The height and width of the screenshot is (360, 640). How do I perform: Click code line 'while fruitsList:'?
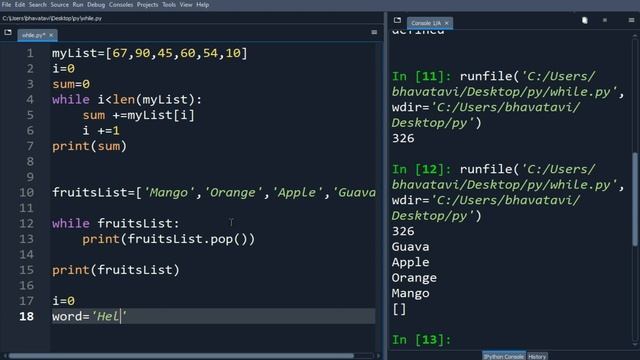116,224
